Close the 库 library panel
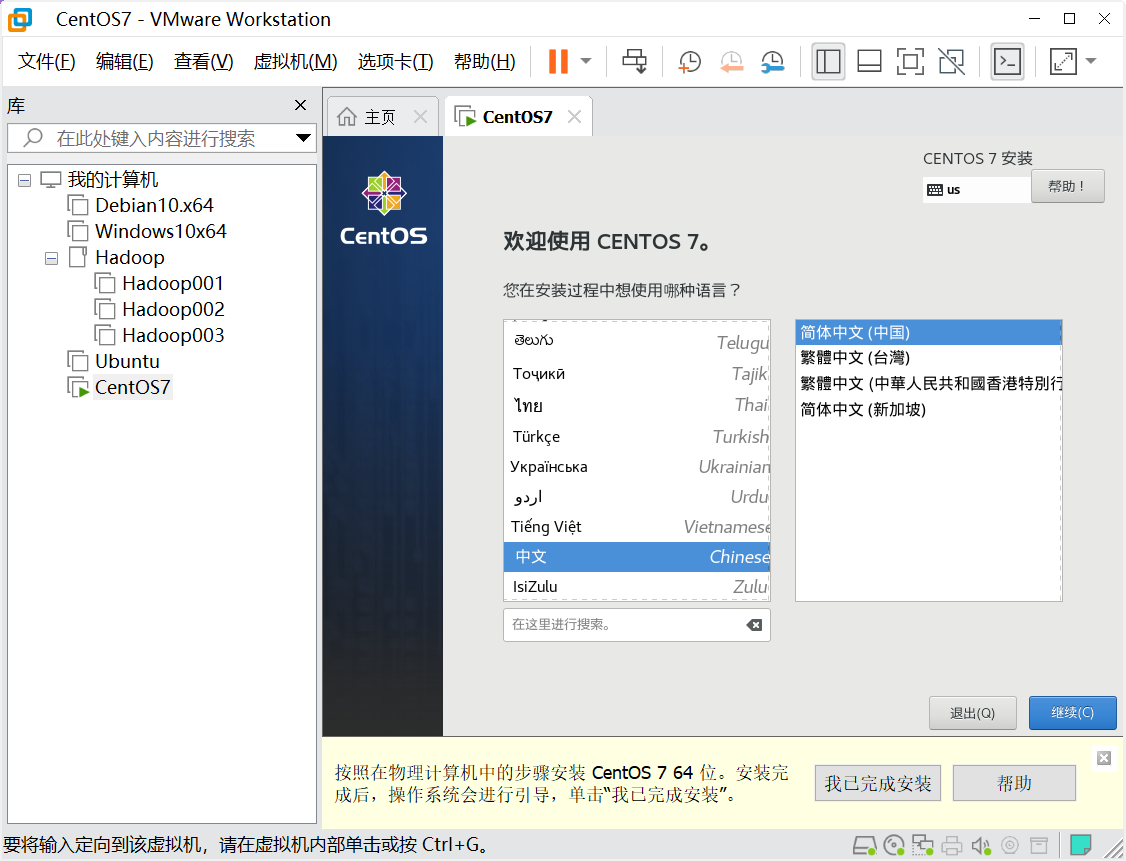 coord(300,106)
